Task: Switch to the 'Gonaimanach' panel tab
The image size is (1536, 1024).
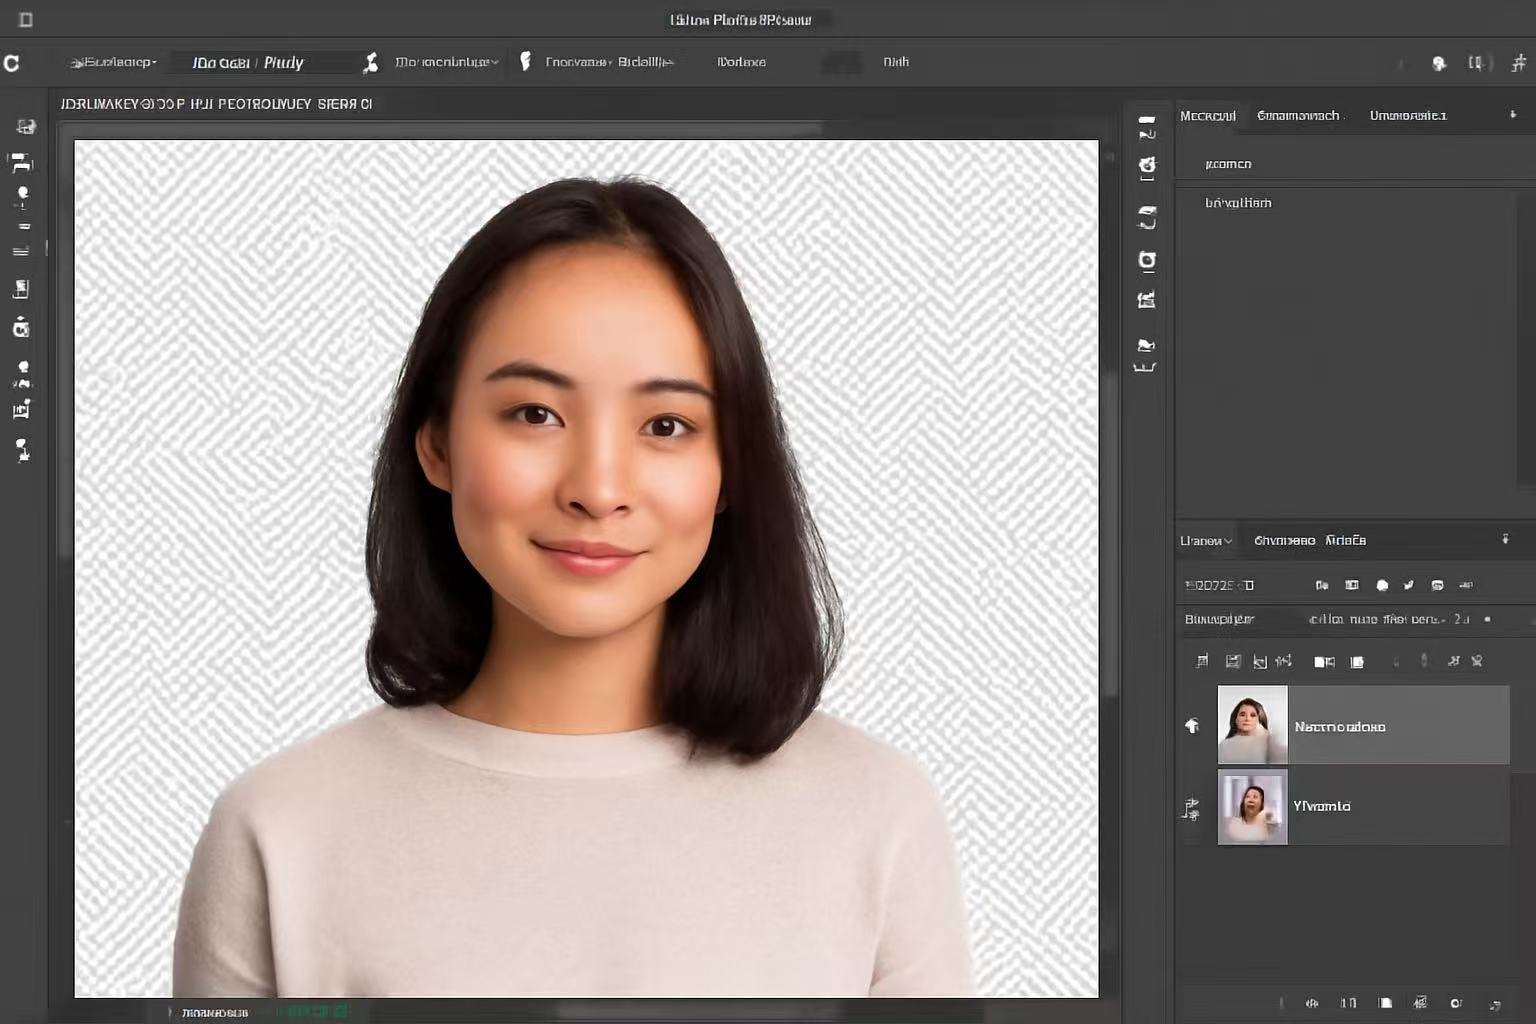Action: 1298,116
